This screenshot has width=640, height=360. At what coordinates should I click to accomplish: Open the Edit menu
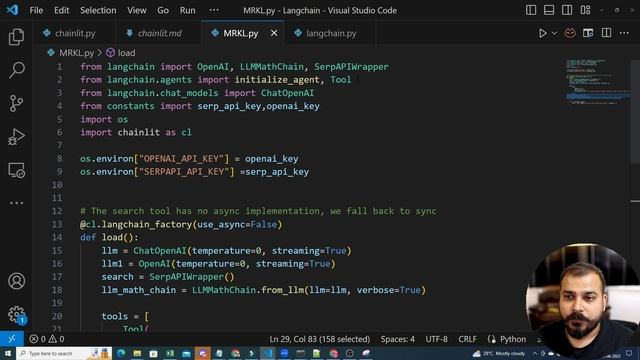(x=62, y=10)
